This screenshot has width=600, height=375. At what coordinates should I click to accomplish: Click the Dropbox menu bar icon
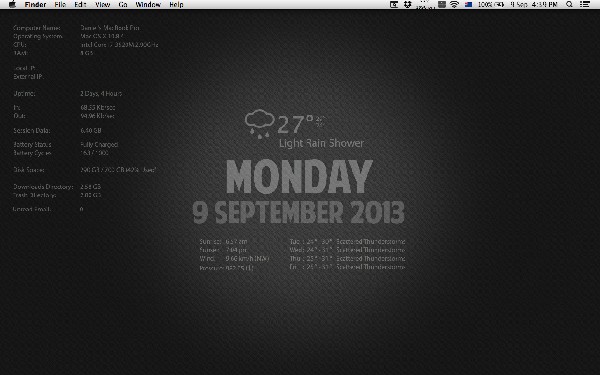pos(408,4)
